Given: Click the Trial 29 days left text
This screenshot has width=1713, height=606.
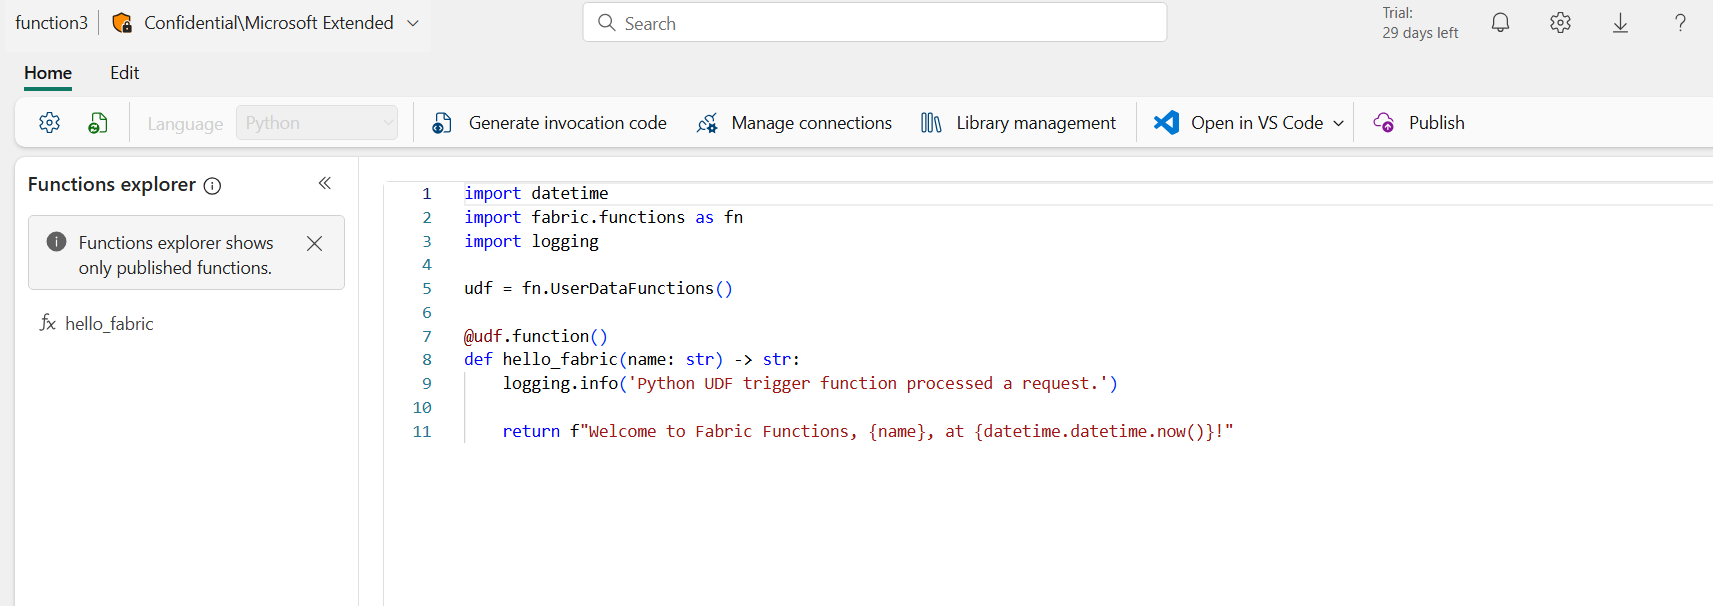Looking at the screenshot, I should pos(1420,23).
